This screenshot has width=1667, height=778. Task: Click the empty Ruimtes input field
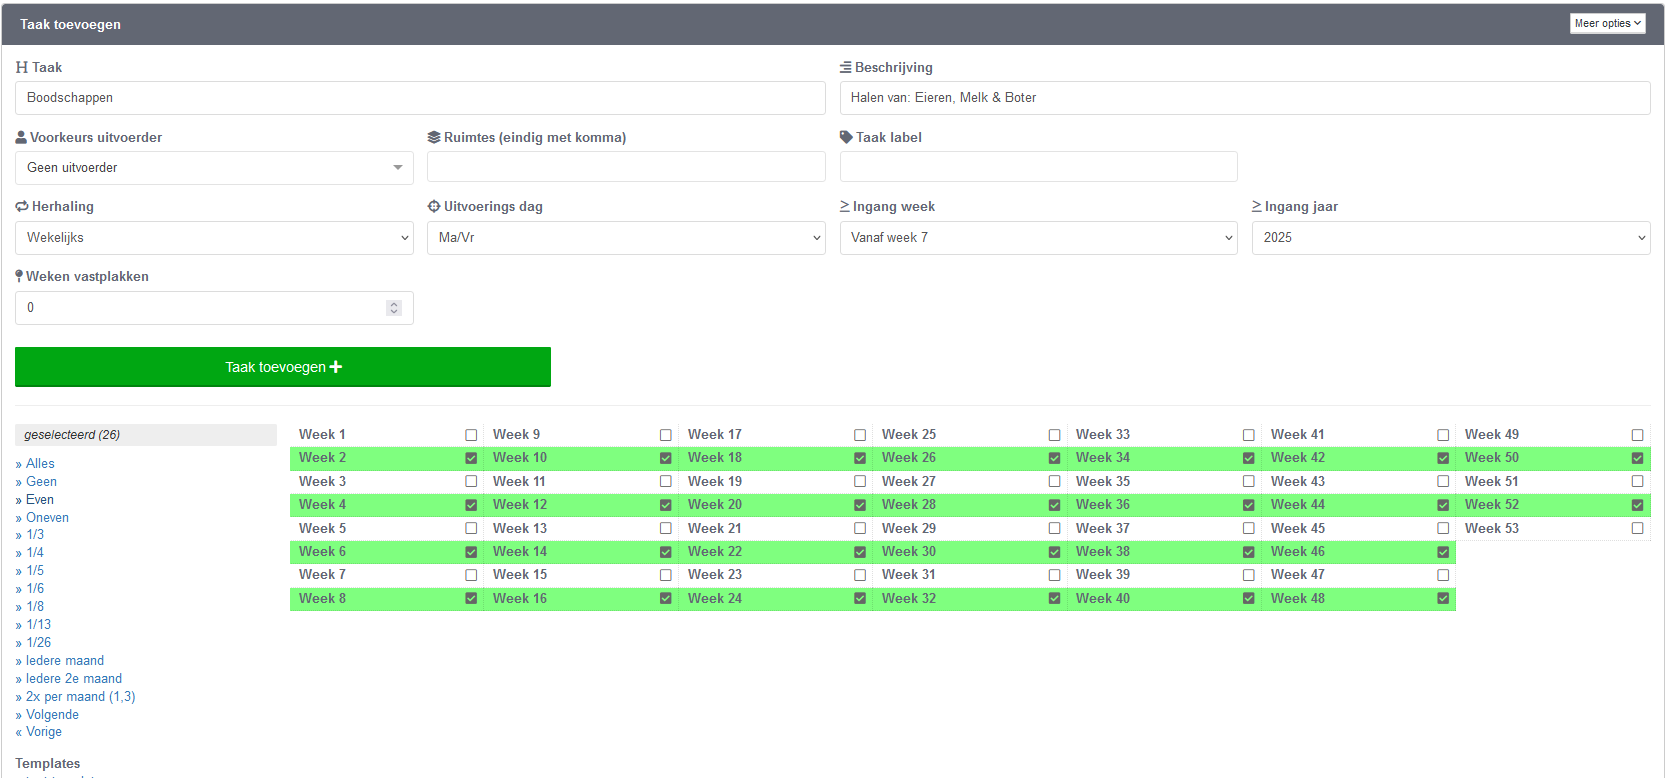[626, 167]
